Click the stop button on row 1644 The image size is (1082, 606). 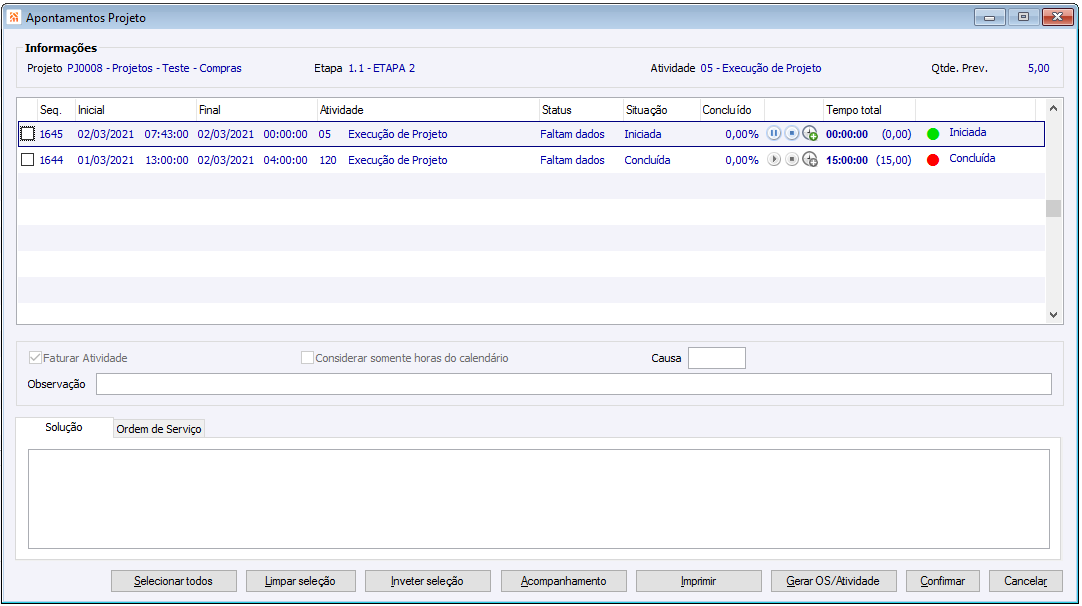[791, 159]
